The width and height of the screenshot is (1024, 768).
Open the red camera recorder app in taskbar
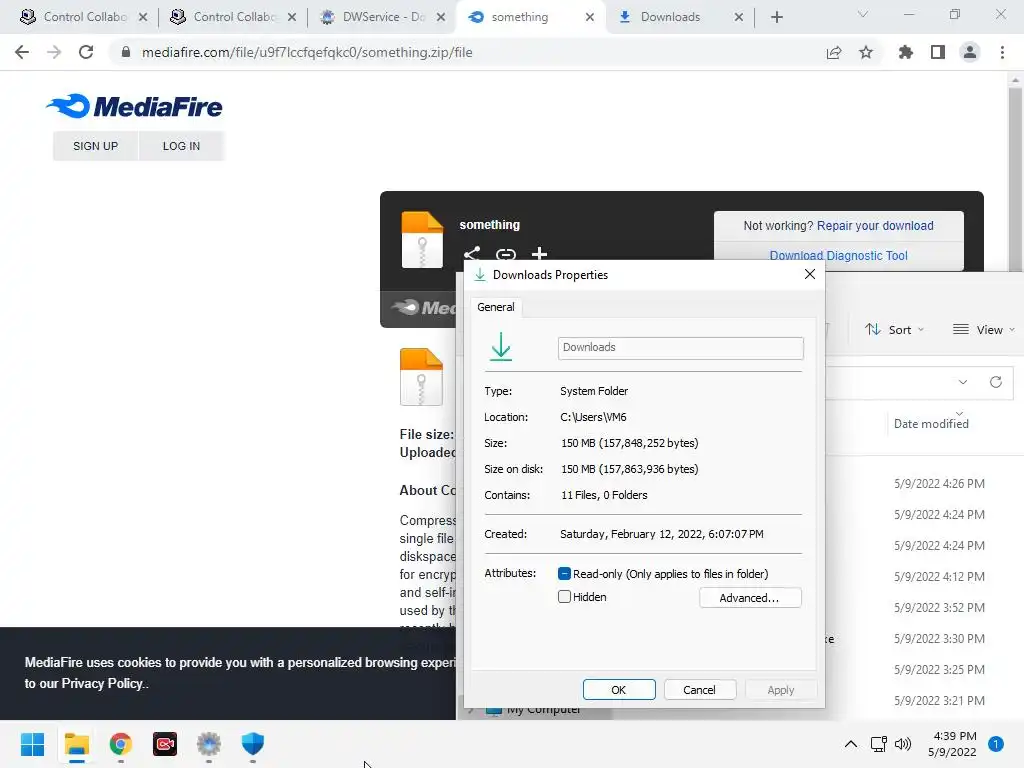click(x=165, y=744)
